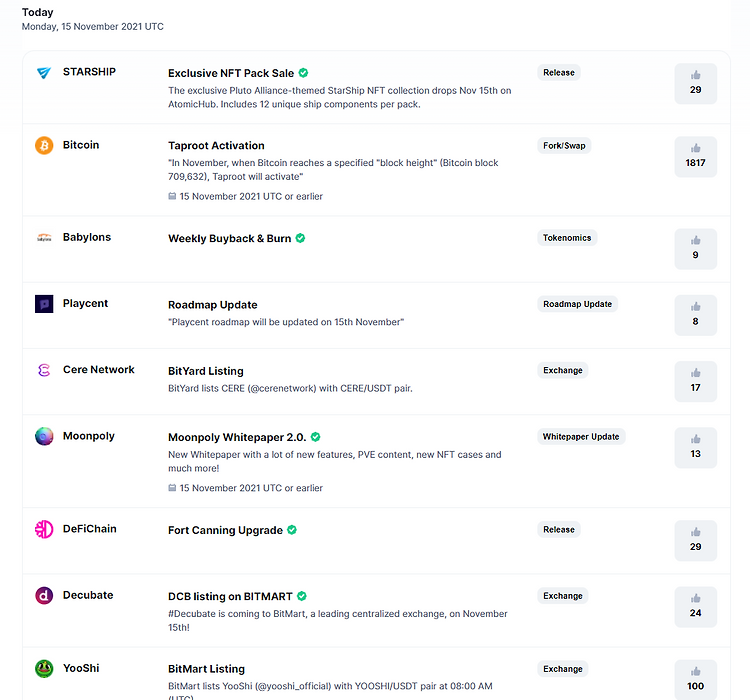Viewport: 750px width, 700px height.
Task: Select the Fork/Swap category tag
Action: pos(564,145)
